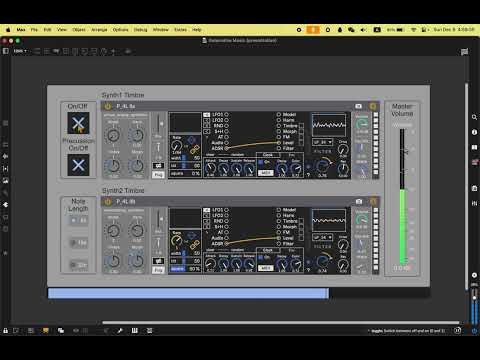Open the File menu
The height and width of the screenshot is (360, 480).
[x=34, y=30]
